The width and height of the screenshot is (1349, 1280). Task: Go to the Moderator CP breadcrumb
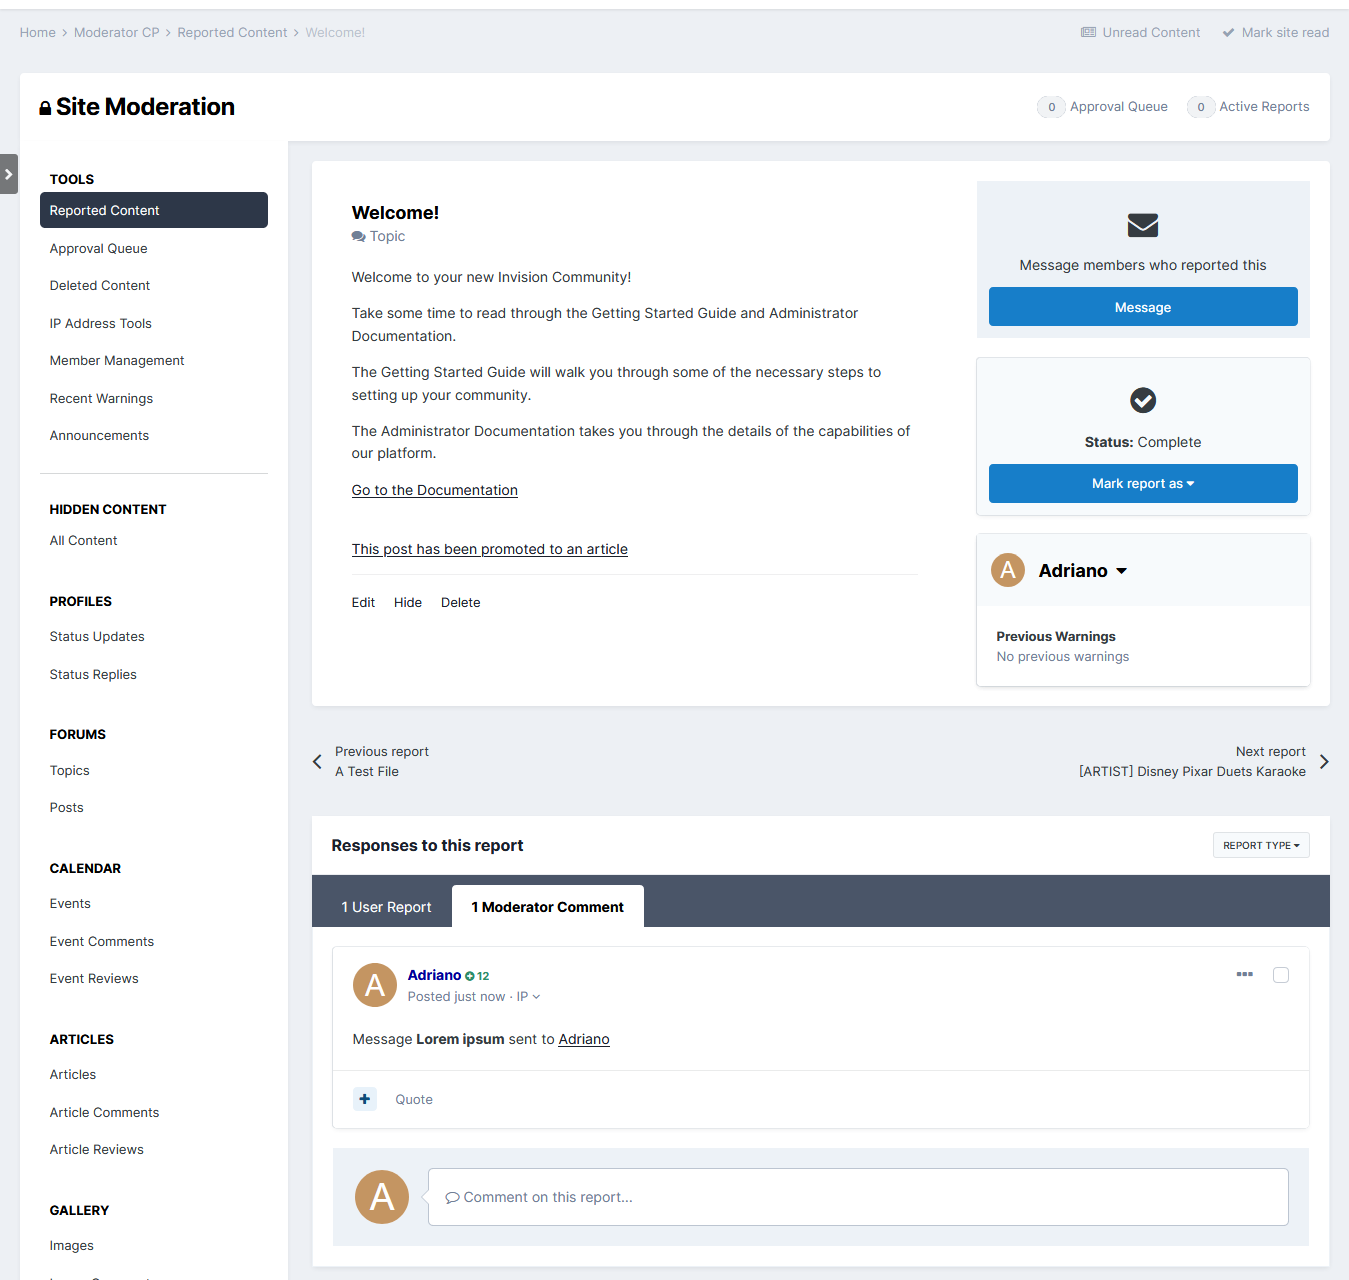coord(117,33)
